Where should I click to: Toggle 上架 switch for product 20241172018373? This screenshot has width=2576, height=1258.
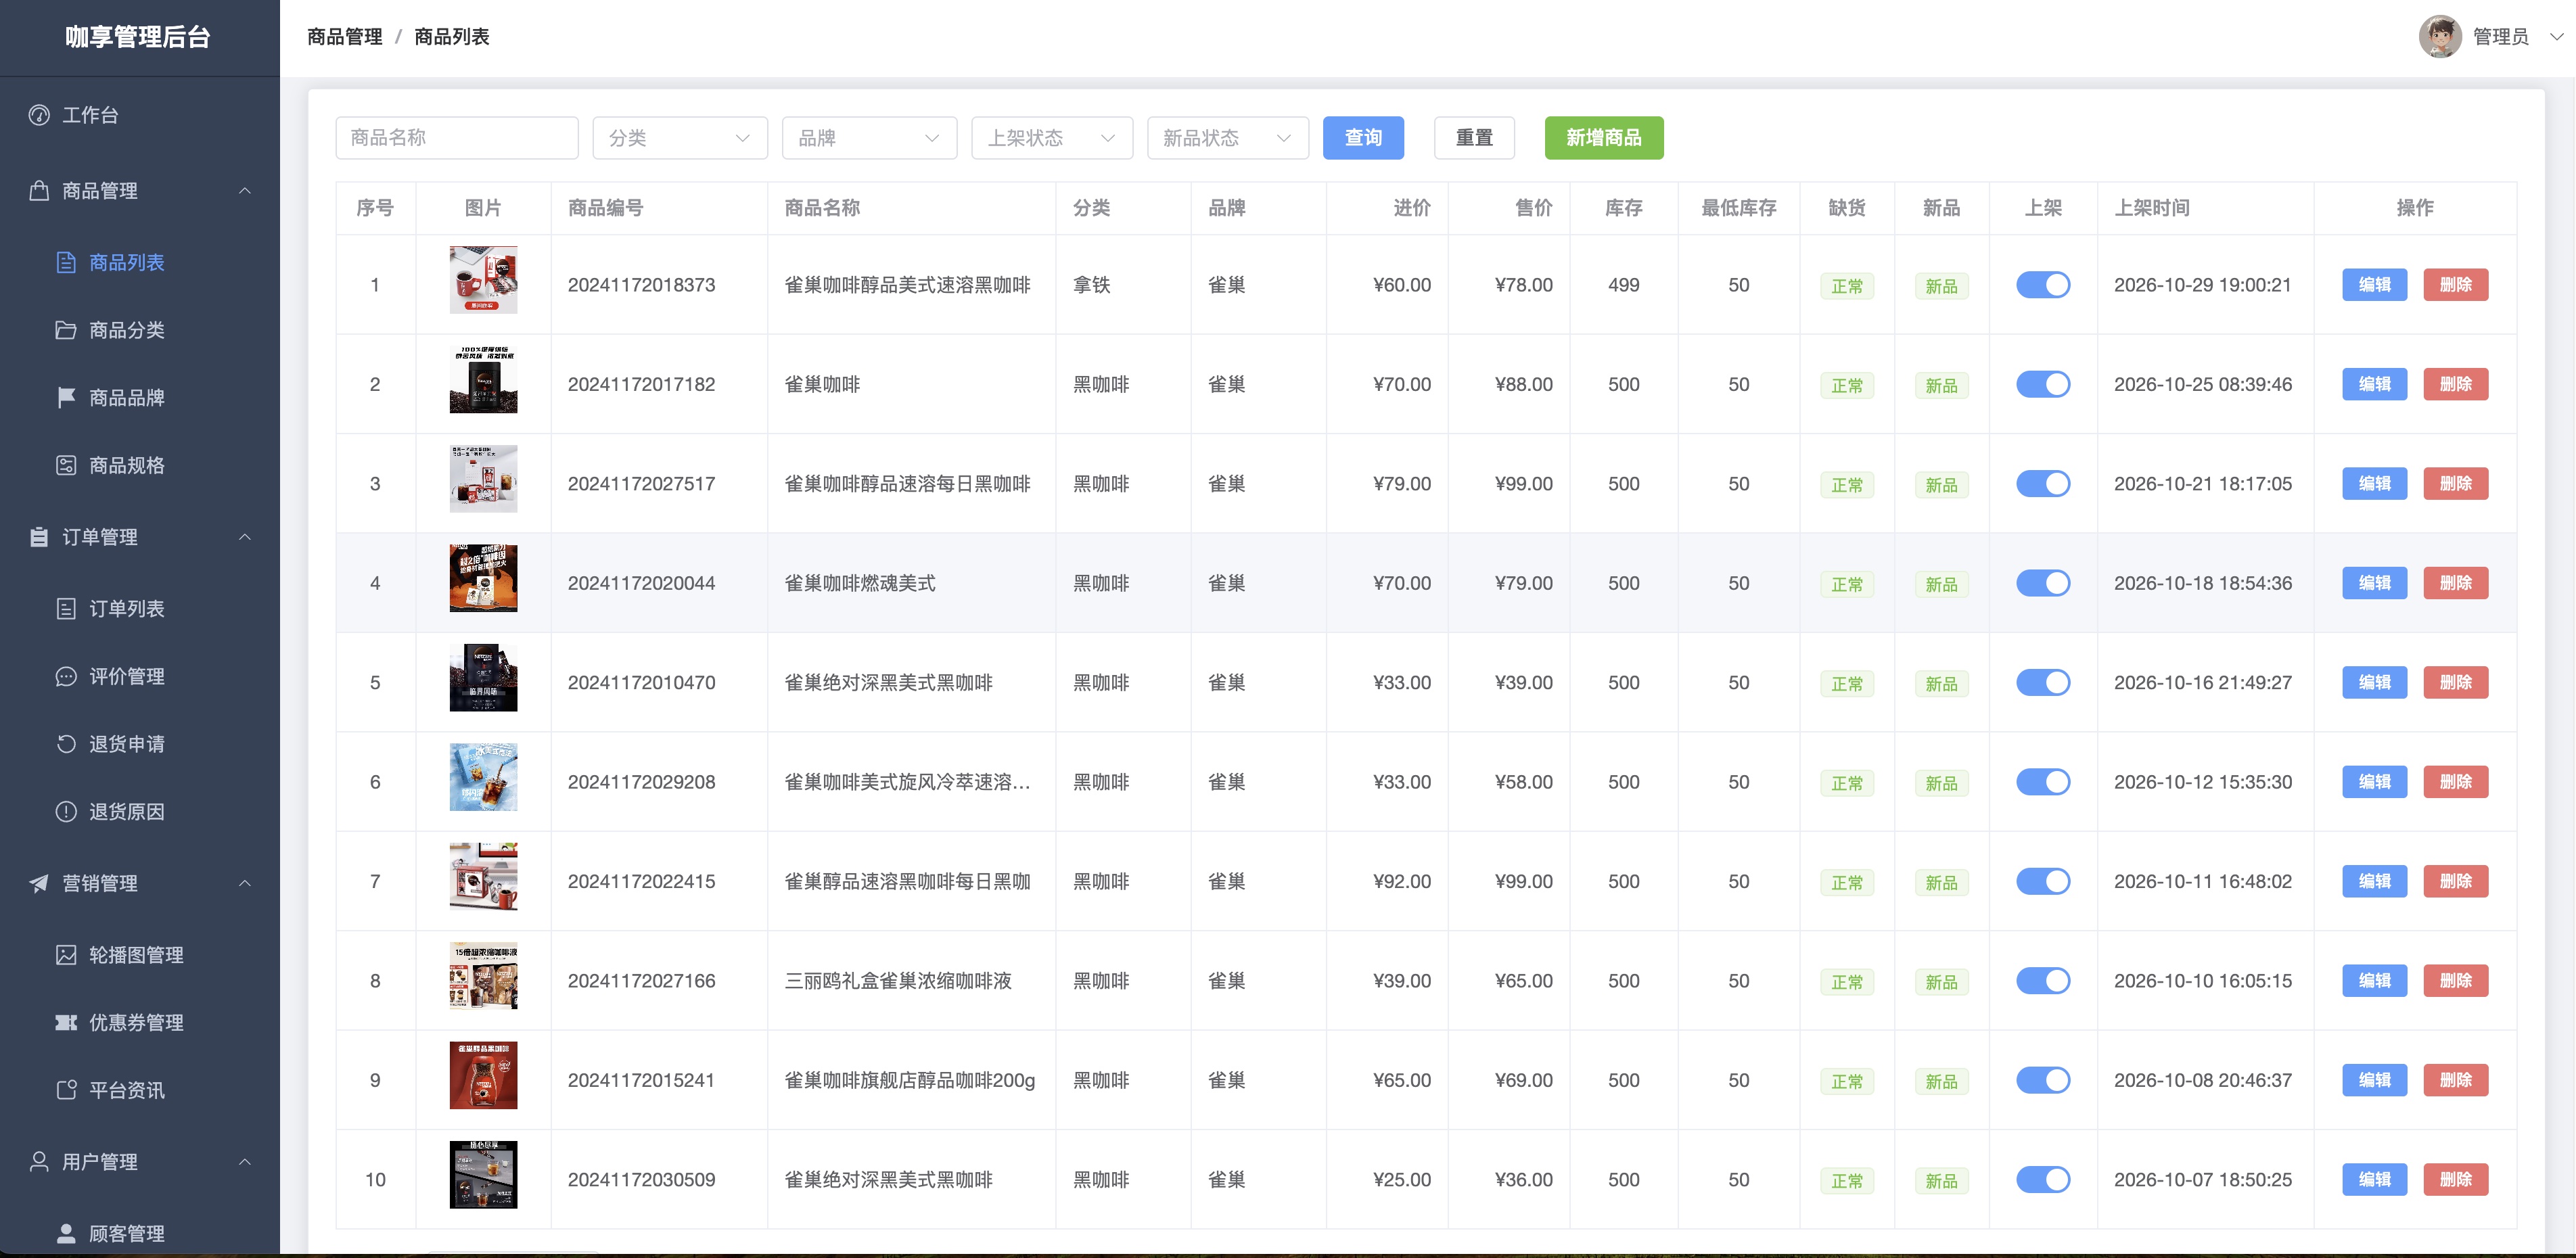(x=2043, y=285)
